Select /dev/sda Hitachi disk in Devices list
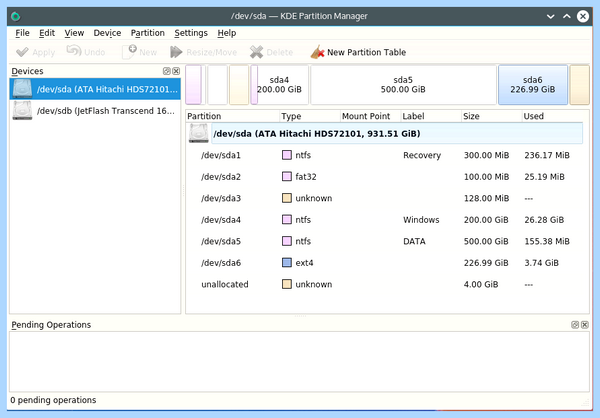This screenshot has height=418, width=600. (x=95, y=89)
